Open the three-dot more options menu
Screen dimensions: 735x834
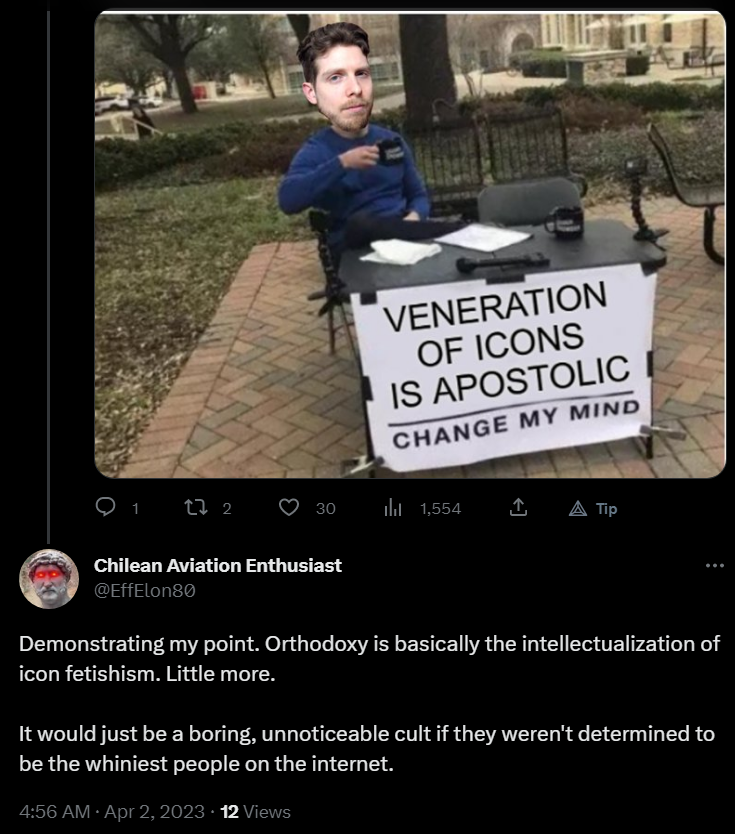click(714, 566)
